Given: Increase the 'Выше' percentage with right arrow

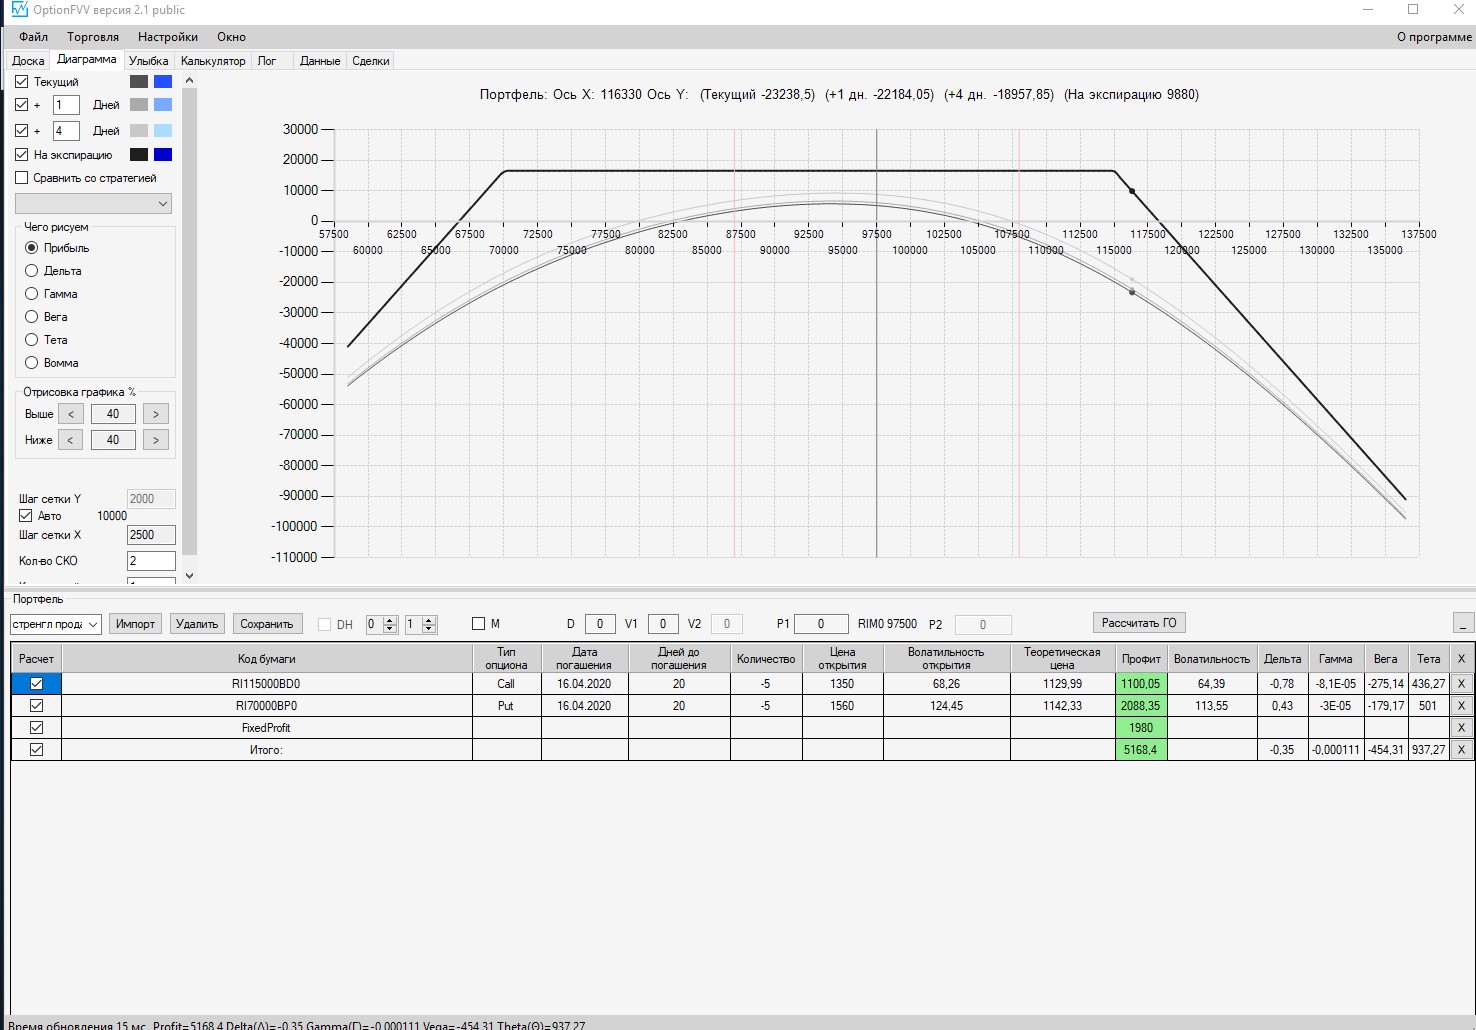Looking at the screenshot, I should (x=155, y=414).
